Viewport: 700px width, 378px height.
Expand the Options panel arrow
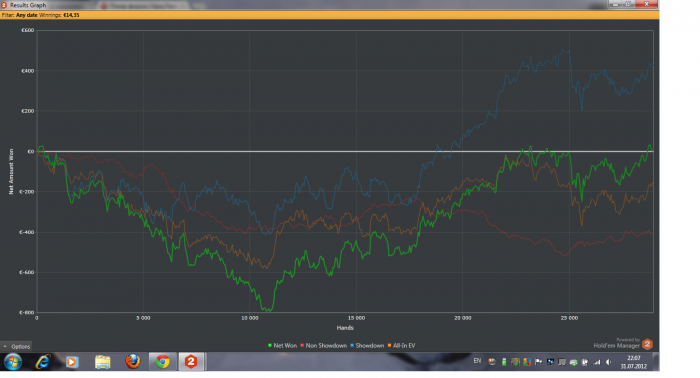pos(5,346)
